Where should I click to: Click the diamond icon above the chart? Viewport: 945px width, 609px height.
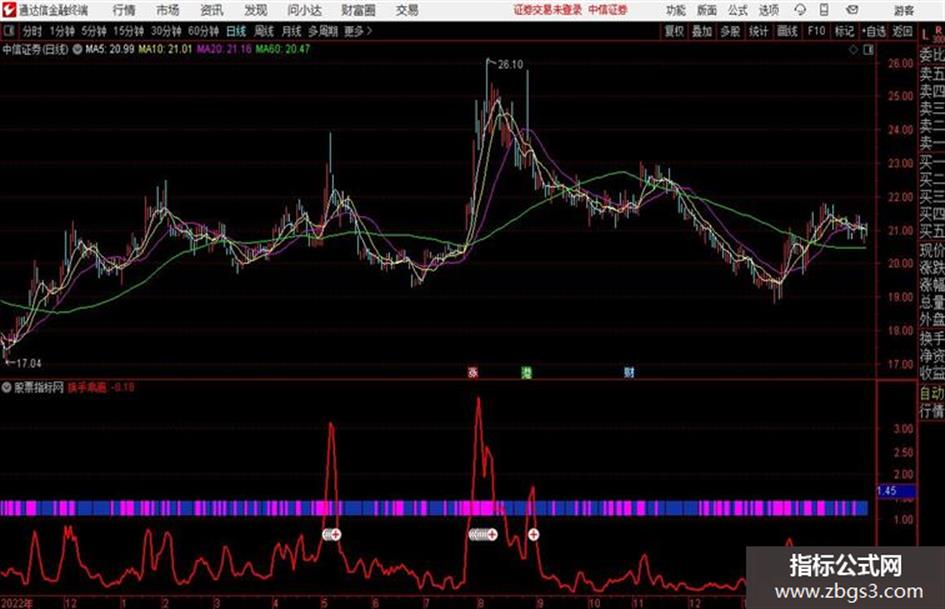point(853,50)
